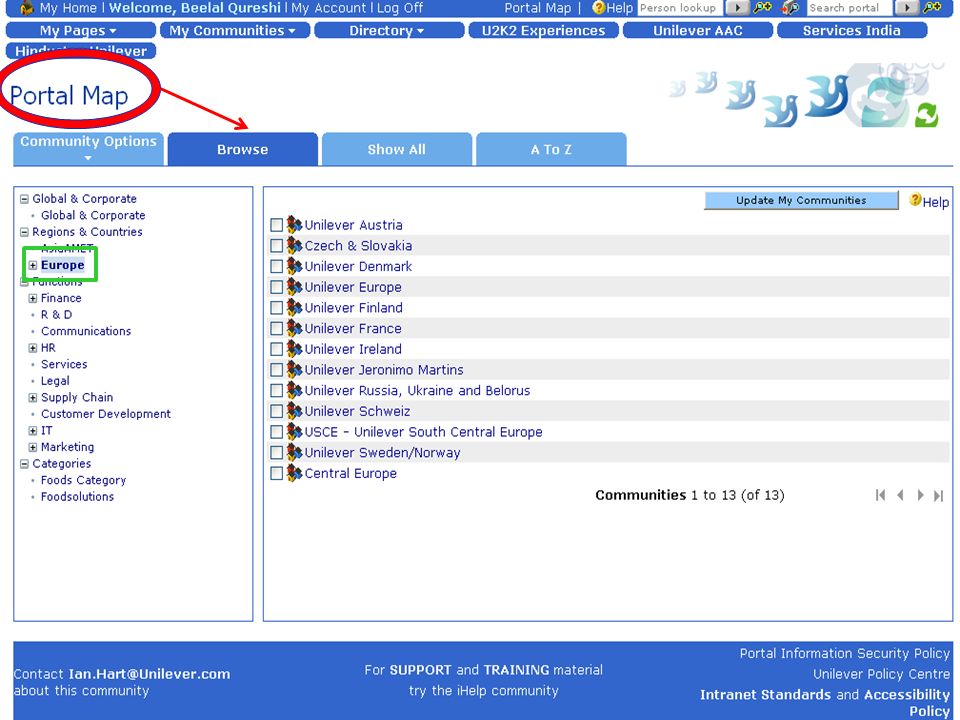The width and height of the screenshot is (960, 720).
Task: Click the community icon beside Unilever Denmark
Action: [x=294, y=266]
